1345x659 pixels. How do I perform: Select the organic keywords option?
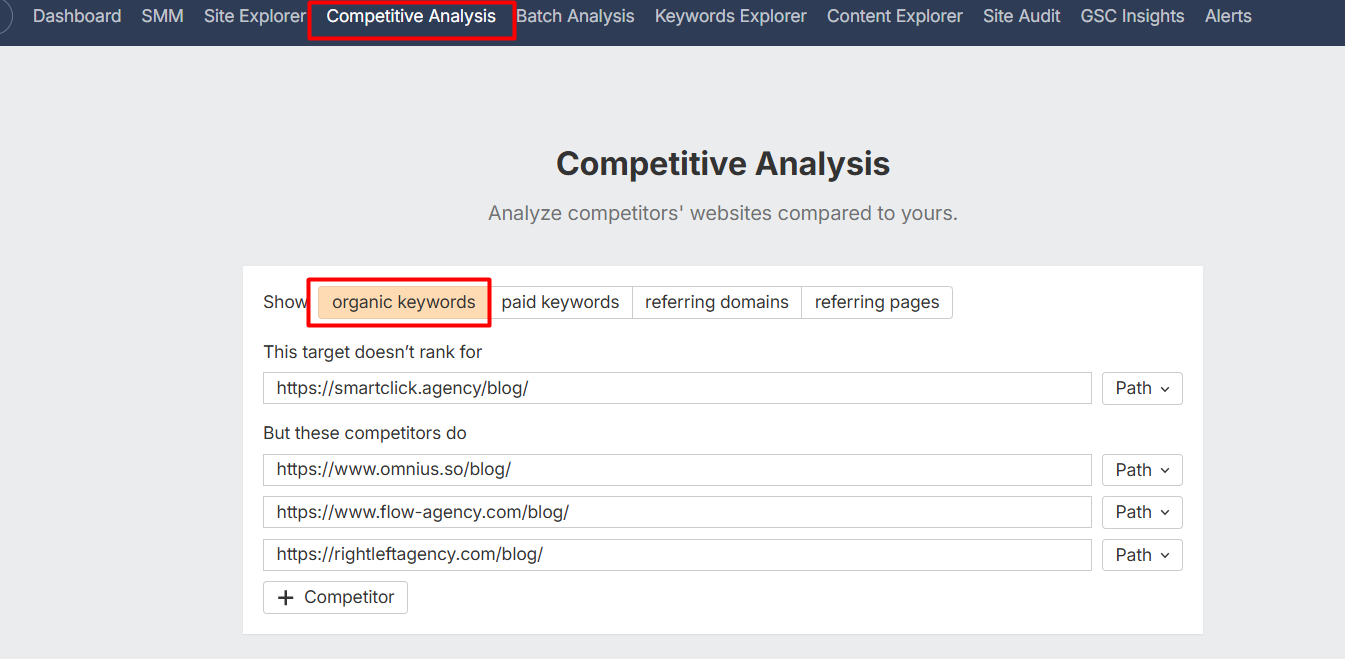[x=404, y=302]
